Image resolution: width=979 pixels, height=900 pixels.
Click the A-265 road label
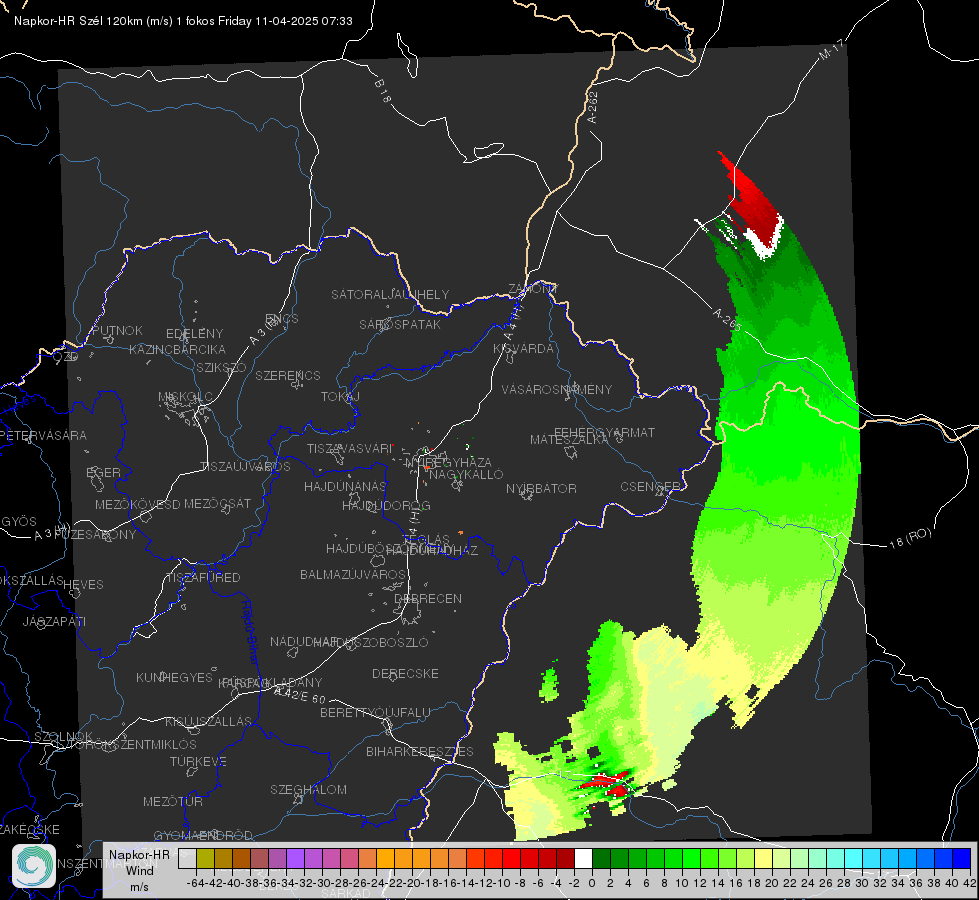pyautogui.click(x=727, y=320)
